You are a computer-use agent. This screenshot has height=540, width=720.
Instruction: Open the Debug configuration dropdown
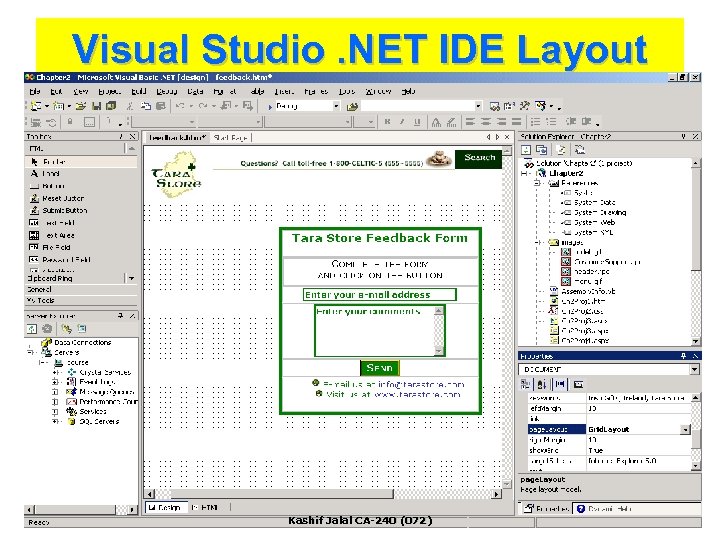[337, 107]
